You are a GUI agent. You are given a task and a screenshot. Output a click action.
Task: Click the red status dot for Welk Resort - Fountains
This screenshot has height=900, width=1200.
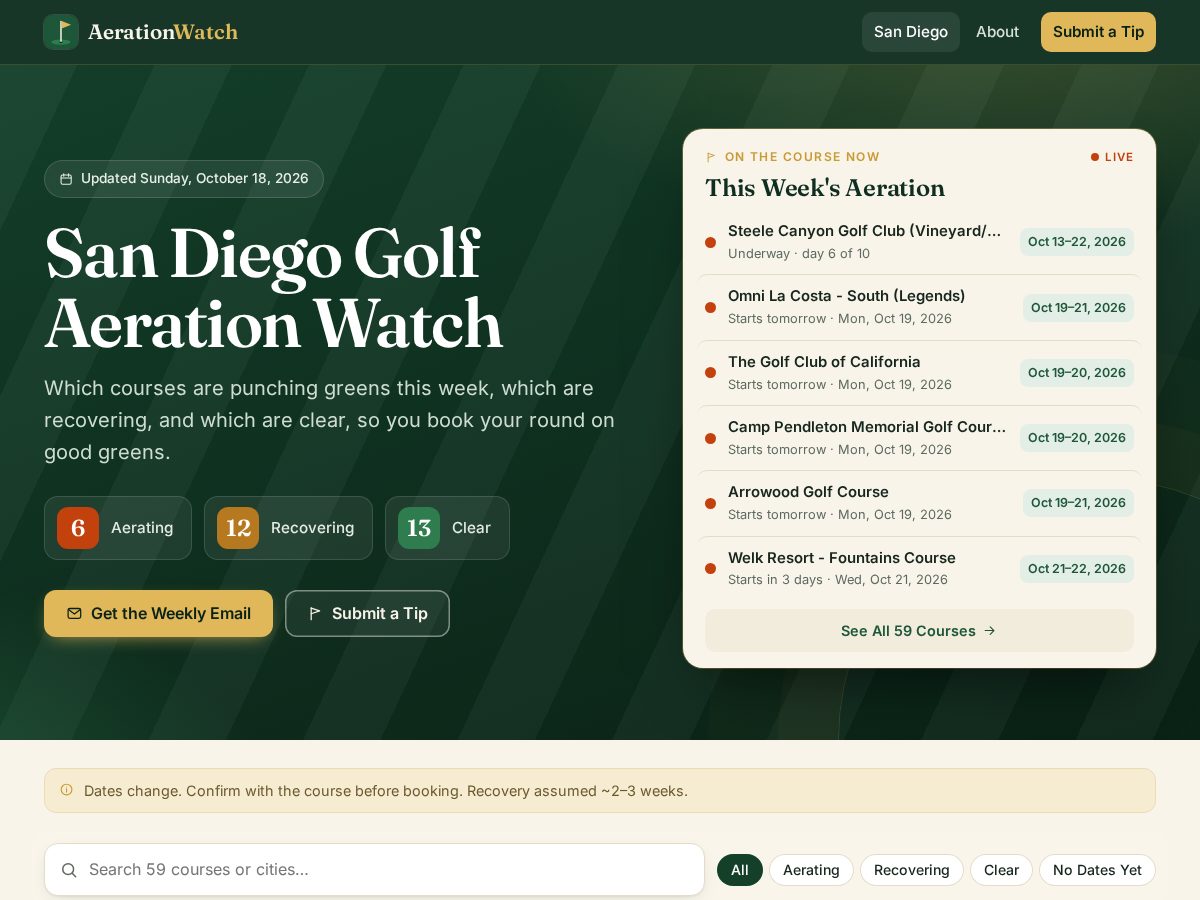click(710, 568)
